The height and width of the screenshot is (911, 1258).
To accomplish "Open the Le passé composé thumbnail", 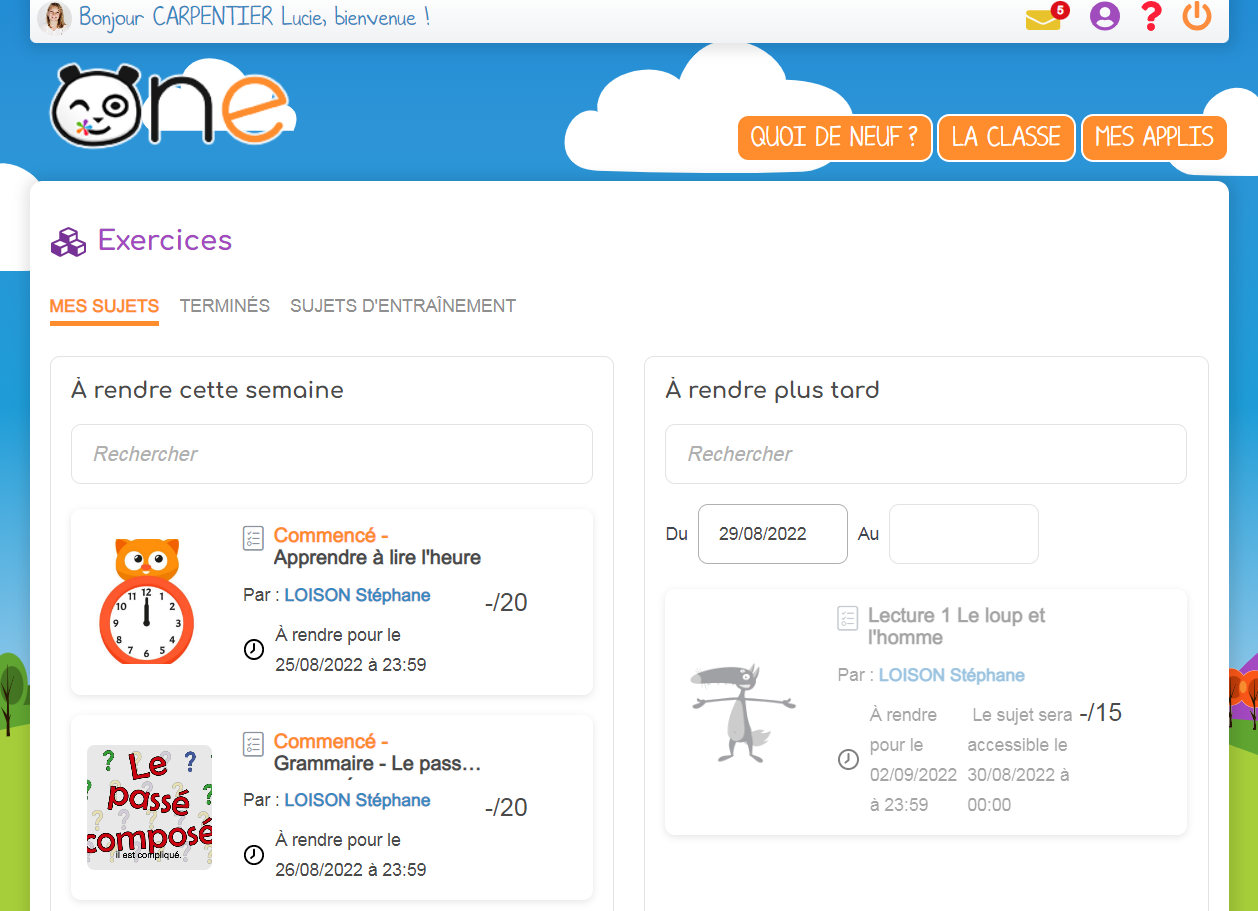I will [150, 807].
